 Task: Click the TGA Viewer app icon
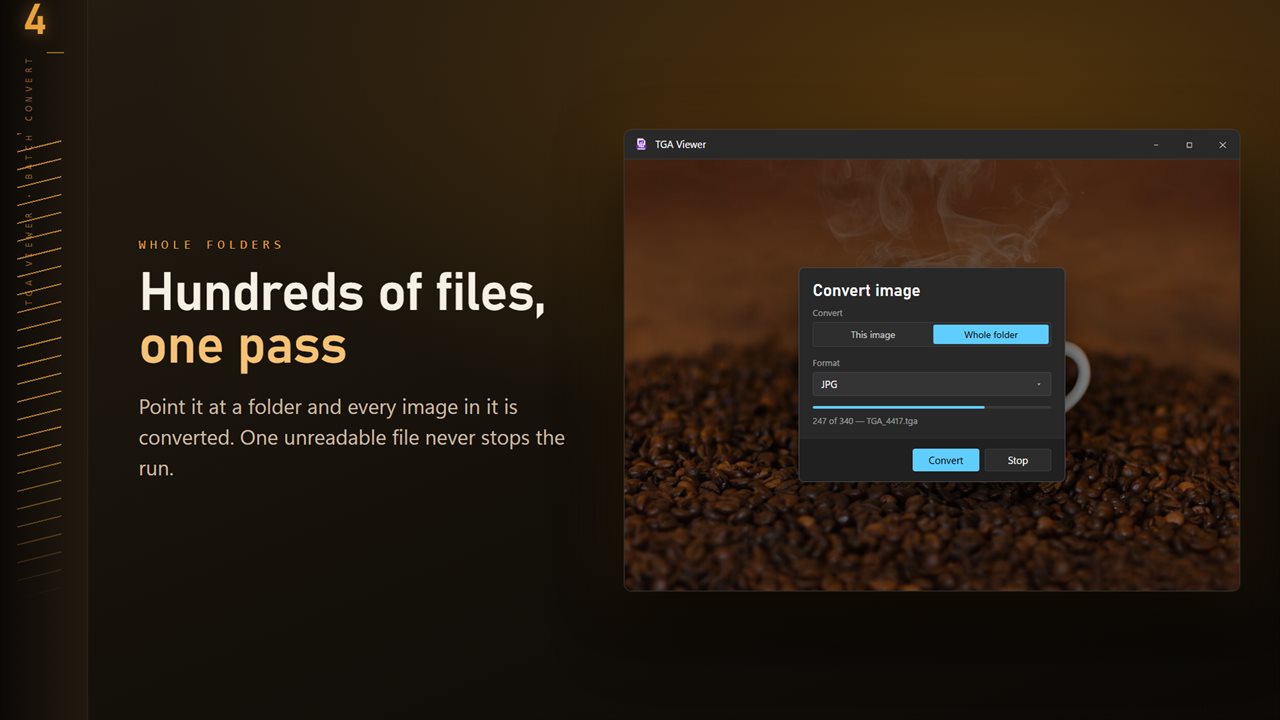point(641,144)
